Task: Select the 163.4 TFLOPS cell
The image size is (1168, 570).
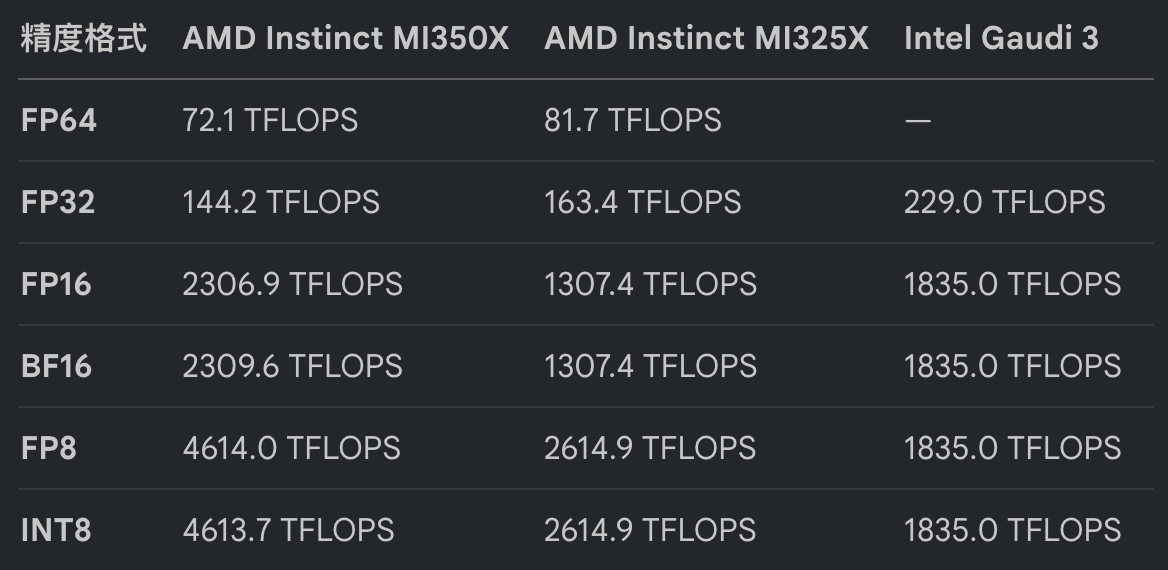Action: [643, 202]
